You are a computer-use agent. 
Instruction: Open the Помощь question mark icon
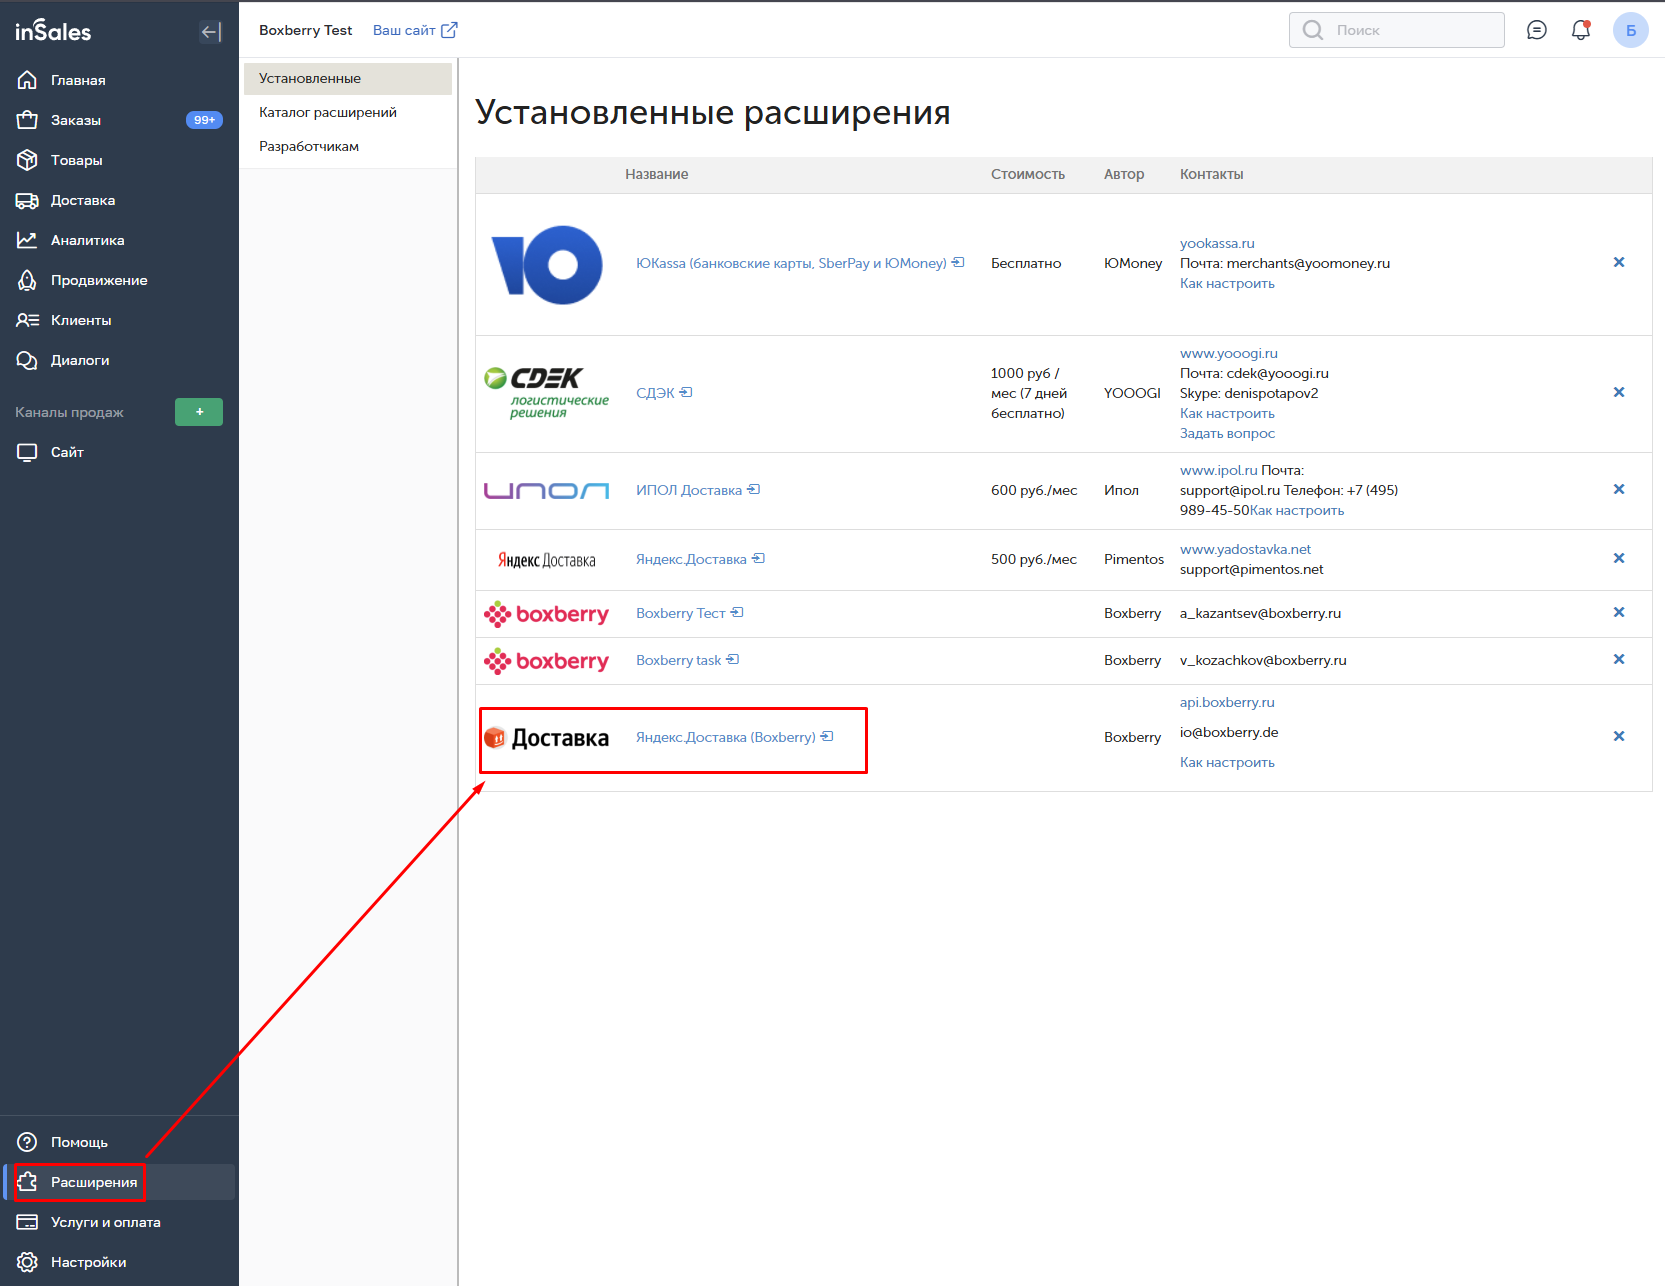click(27, 1142)
